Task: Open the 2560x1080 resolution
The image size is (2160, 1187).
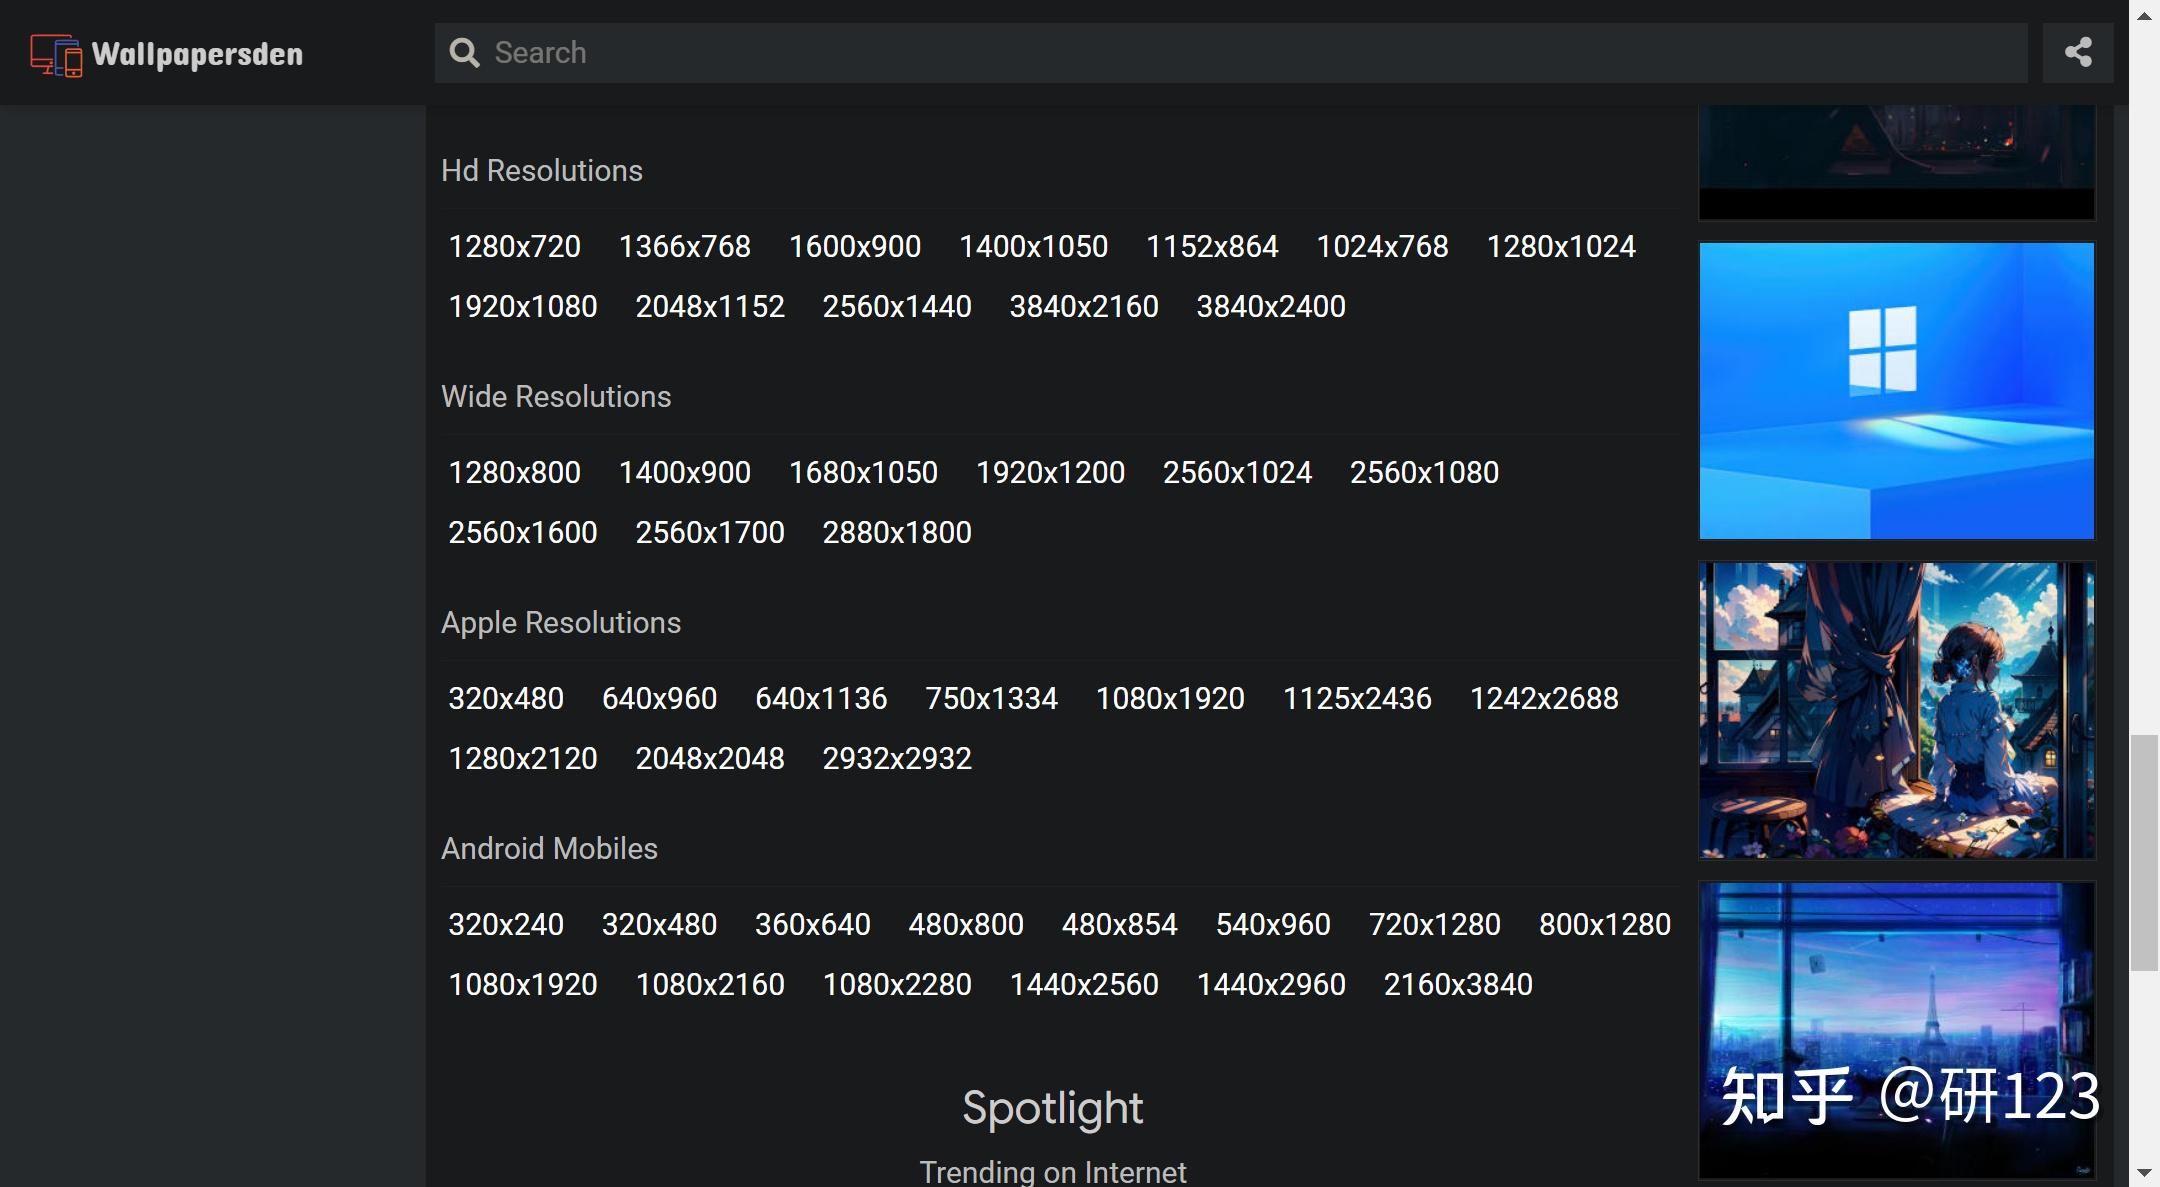Action: click(x=1424, y=473)
